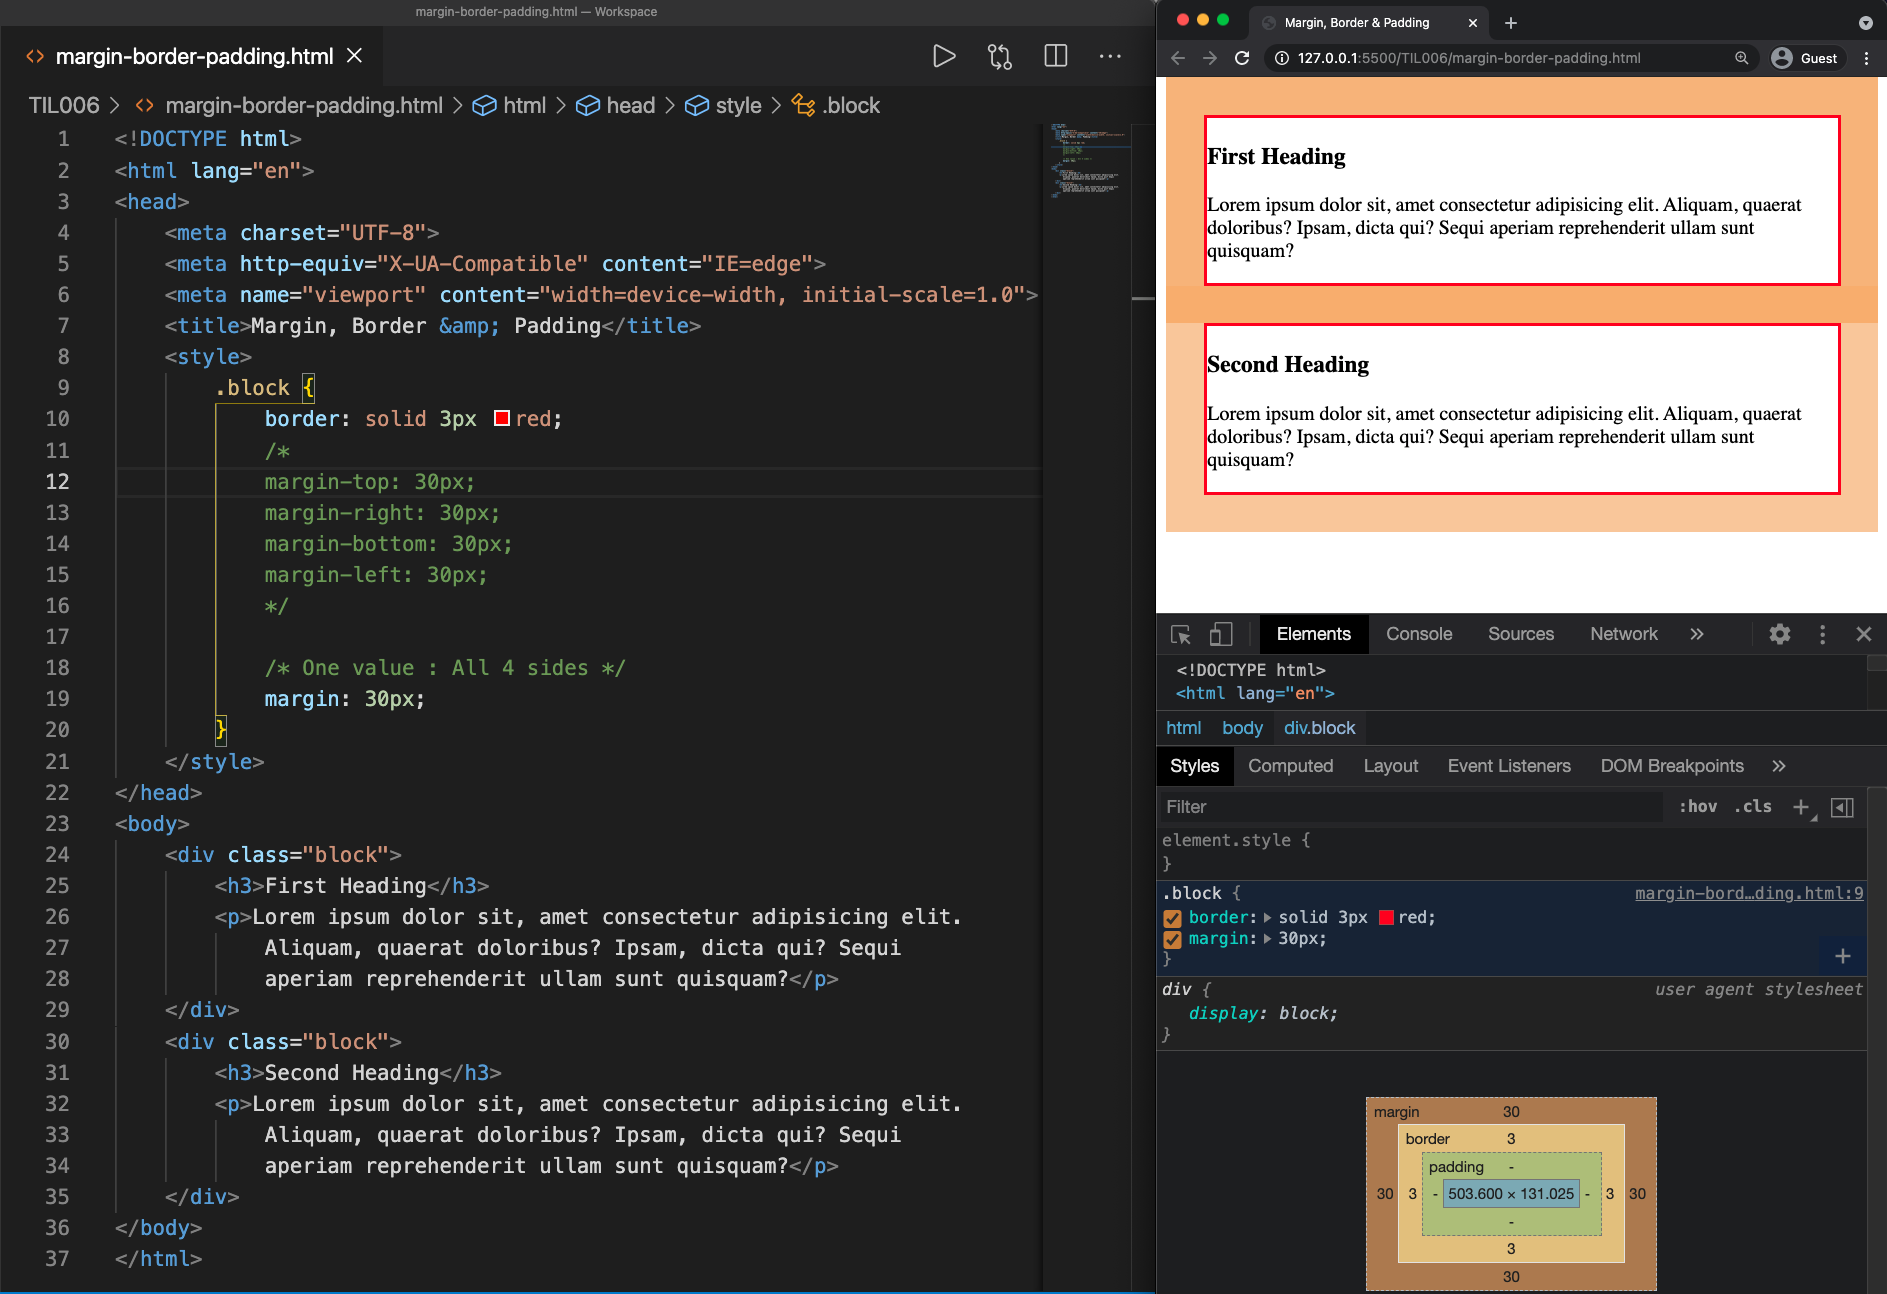
Task: Click the code minimap in the editor
Action: point(1089,160)
